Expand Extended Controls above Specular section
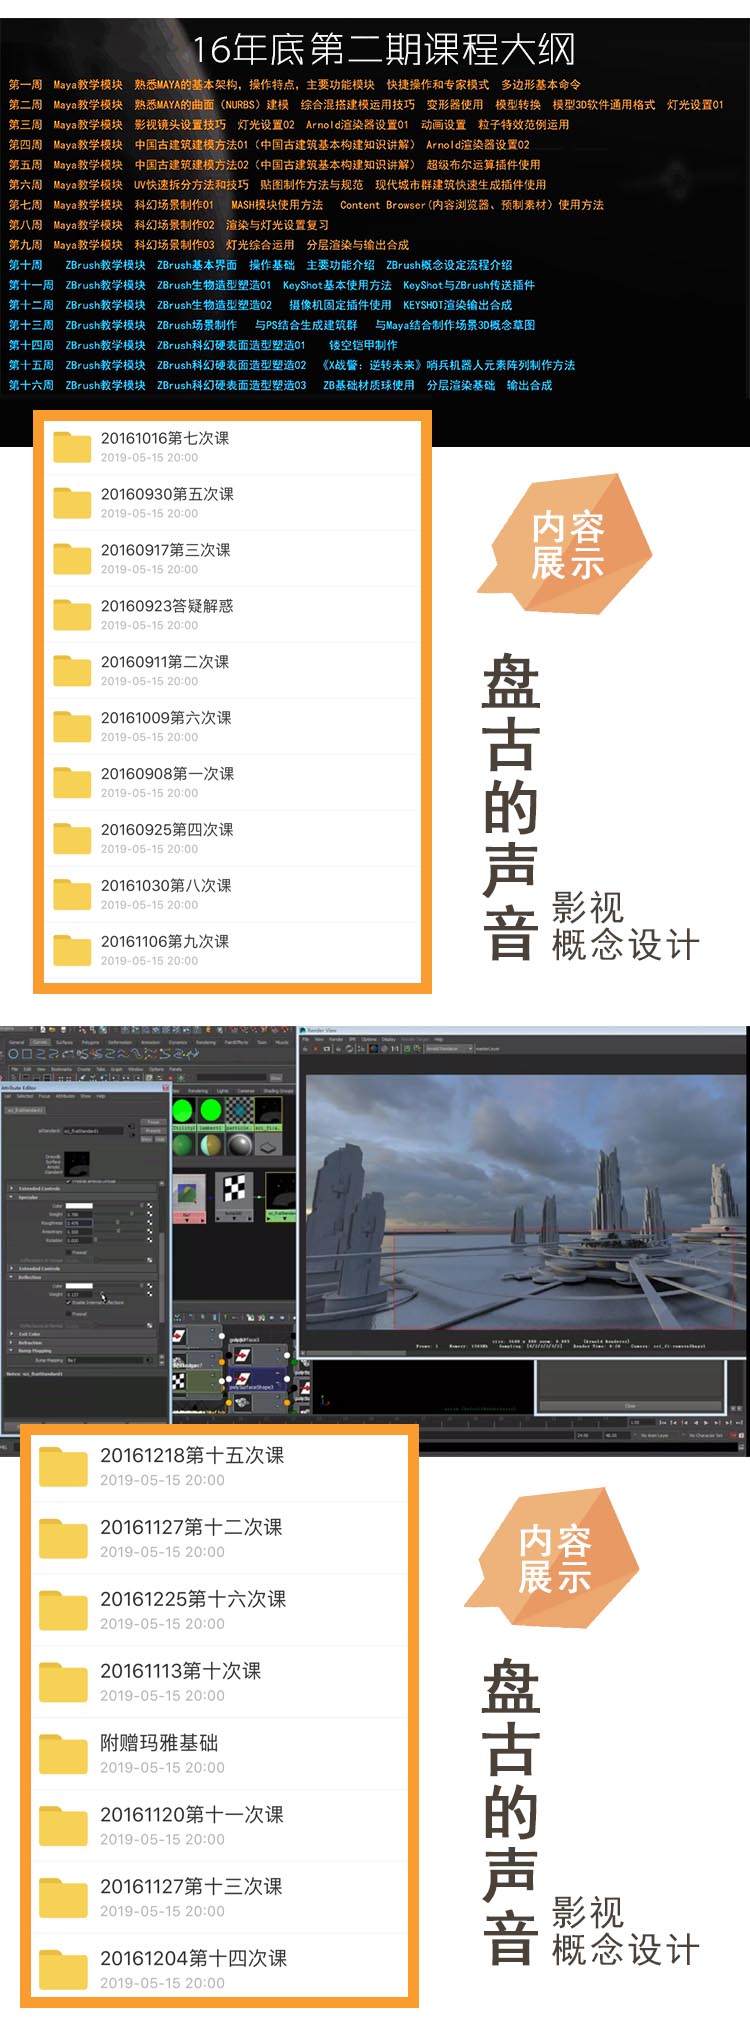Image resolution: width=750 pixels, height=2038 pixels. pos(11,1188)
